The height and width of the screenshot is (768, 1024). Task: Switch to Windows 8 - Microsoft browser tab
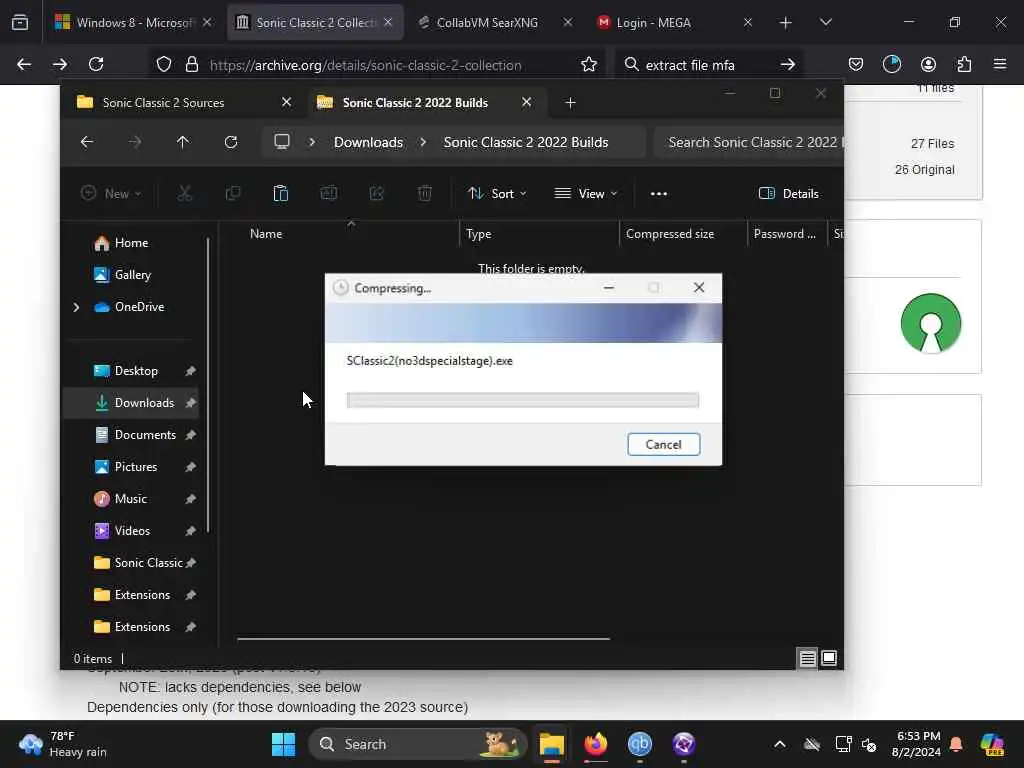pyautogui.click(x=134, y=22)
